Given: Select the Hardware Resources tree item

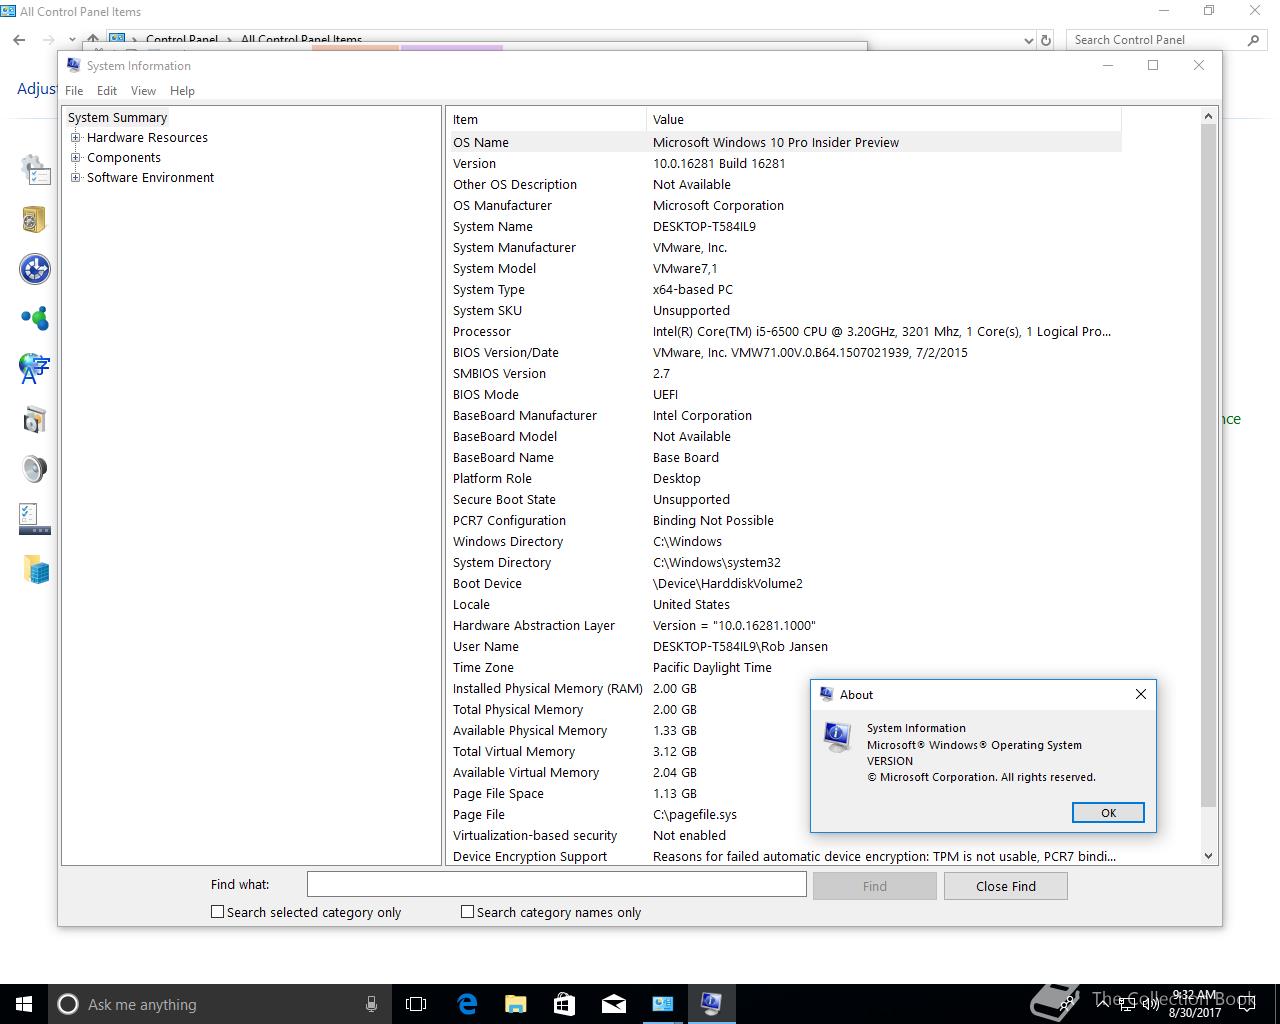Looking at the screenshot, I should (147, 138).
